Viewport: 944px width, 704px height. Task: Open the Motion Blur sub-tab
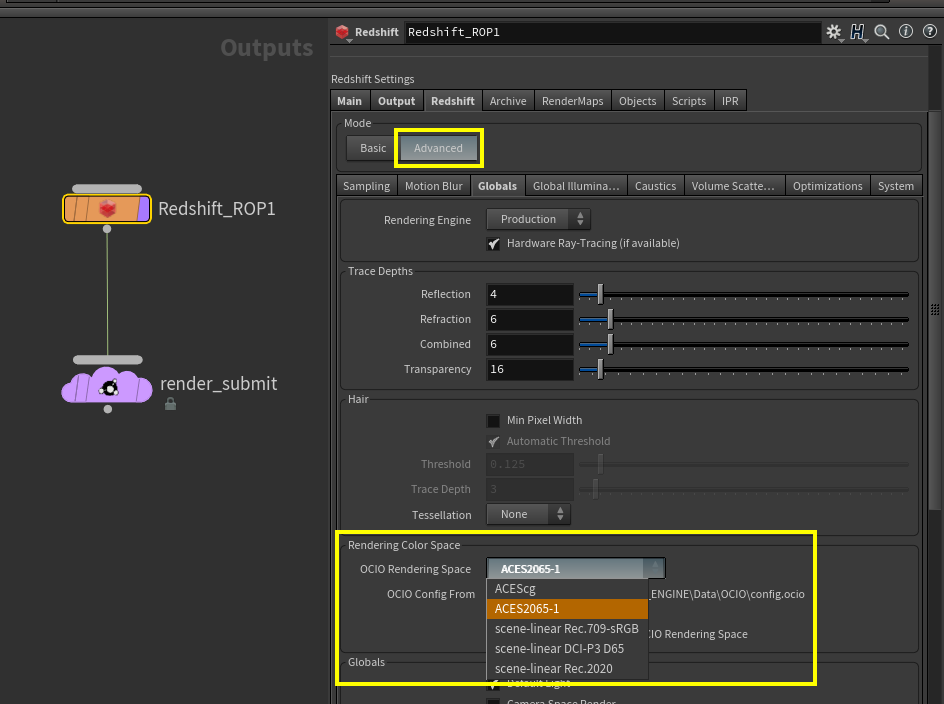(433, 186)
